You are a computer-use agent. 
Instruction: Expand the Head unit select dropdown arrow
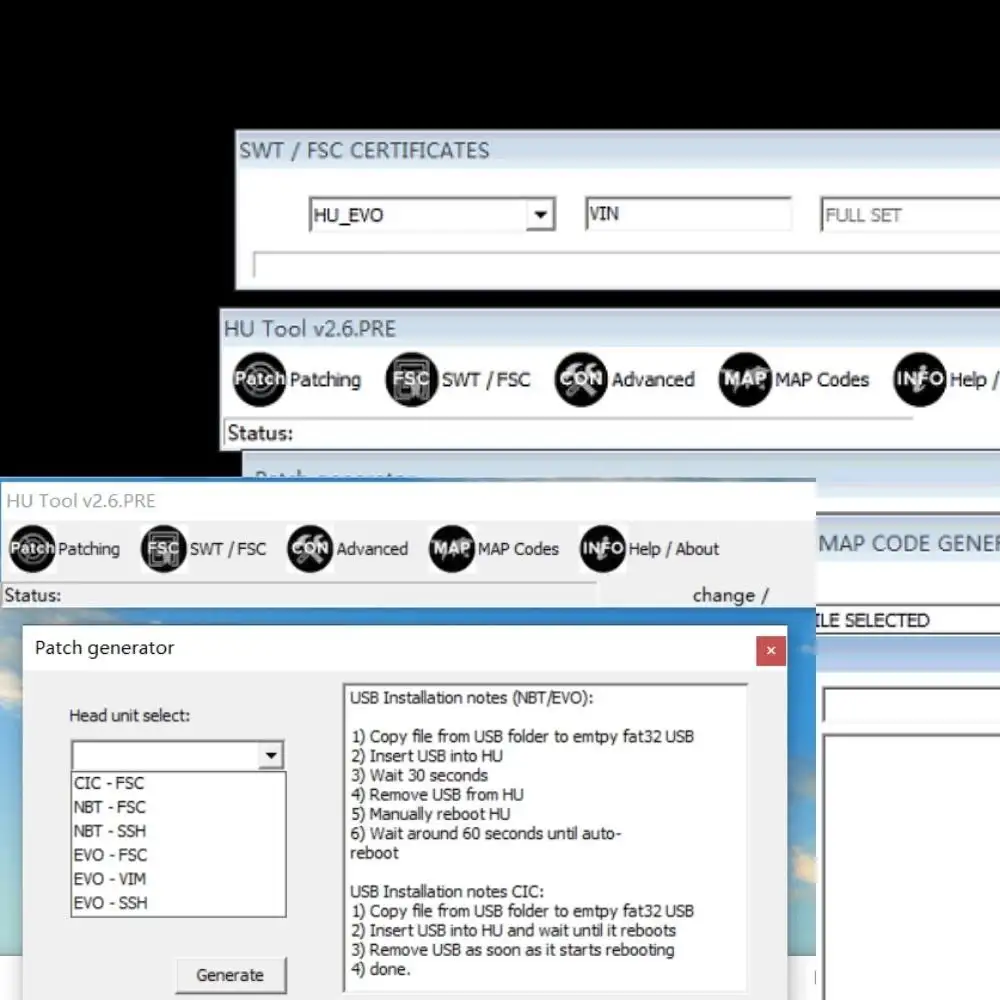pyautogui.click(x=271, y=755)
